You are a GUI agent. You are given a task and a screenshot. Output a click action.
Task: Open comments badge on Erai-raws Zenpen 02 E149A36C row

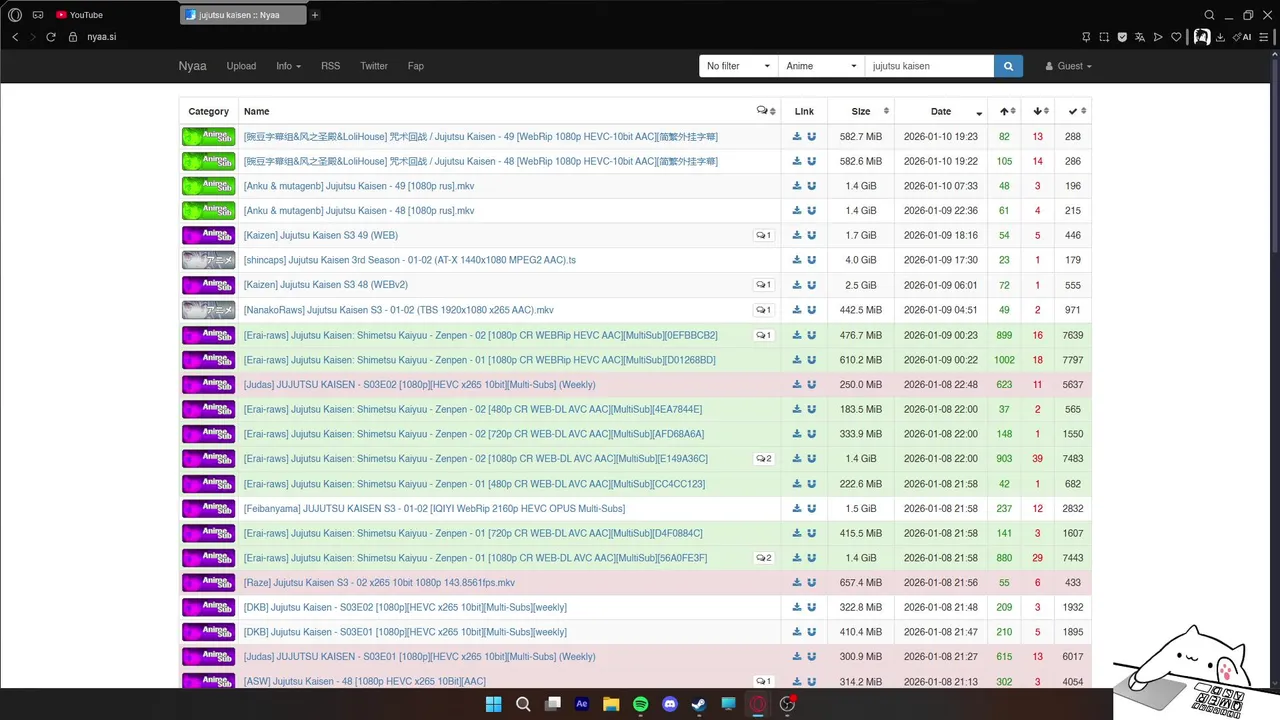click(763, 459)
